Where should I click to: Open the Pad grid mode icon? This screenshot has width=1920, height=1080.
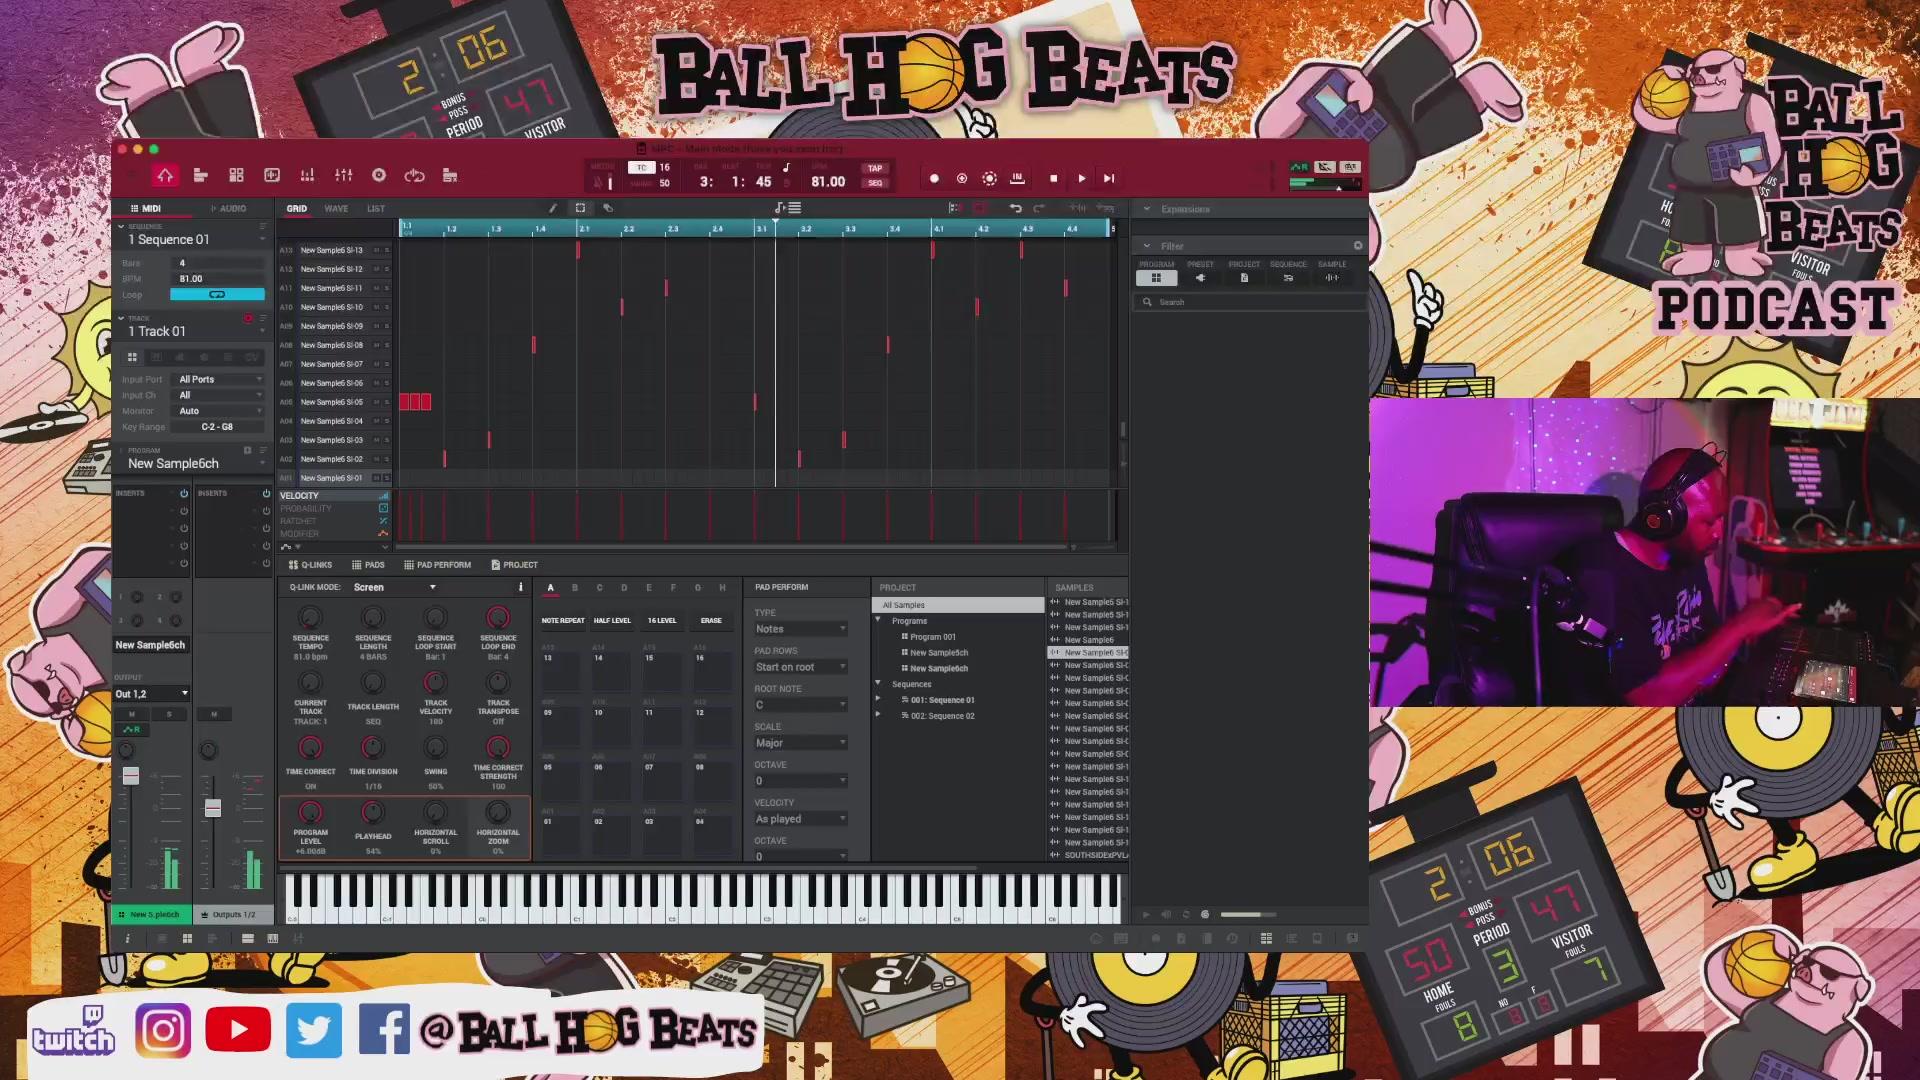[236, 176]
